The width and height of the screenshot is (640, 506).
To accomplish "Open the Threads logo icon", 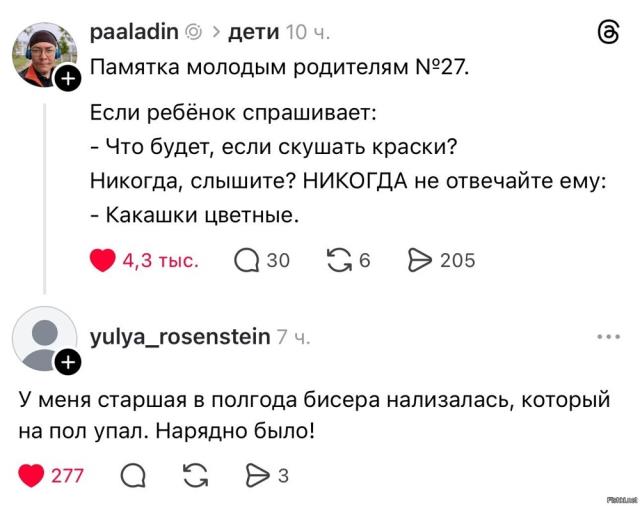I will [607, 33].
